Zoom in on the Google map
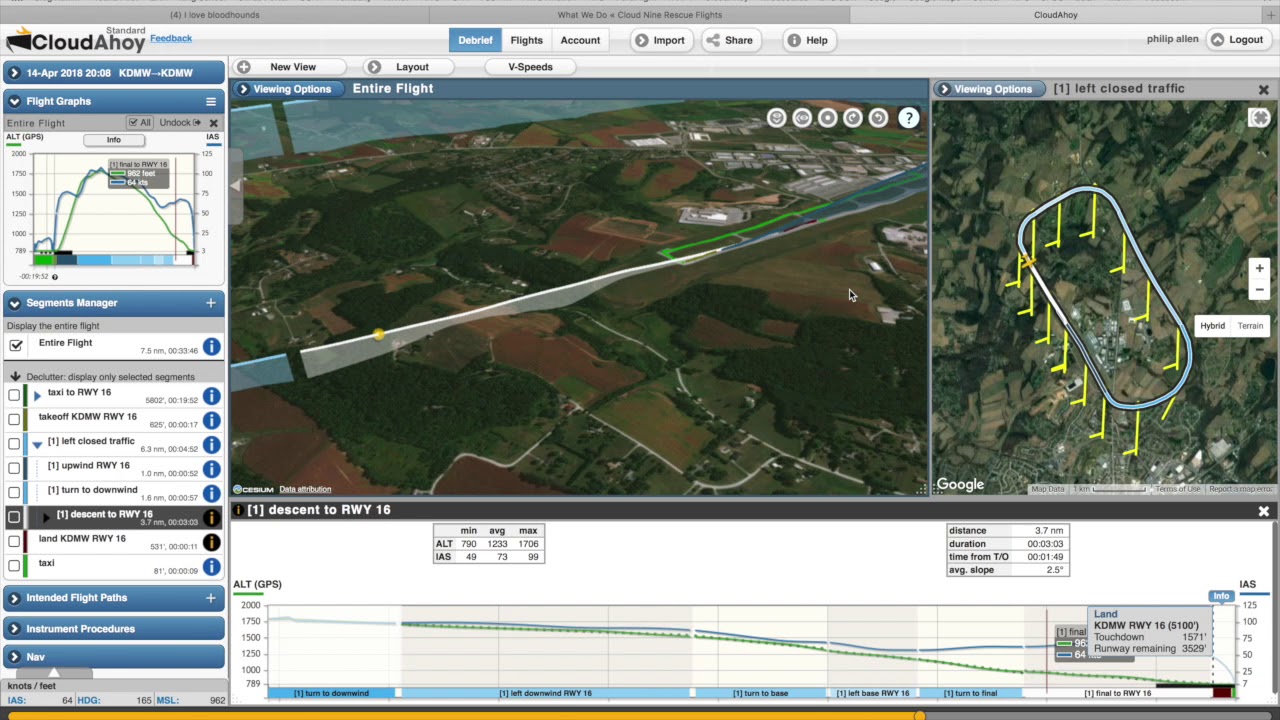 [1260, 268]
